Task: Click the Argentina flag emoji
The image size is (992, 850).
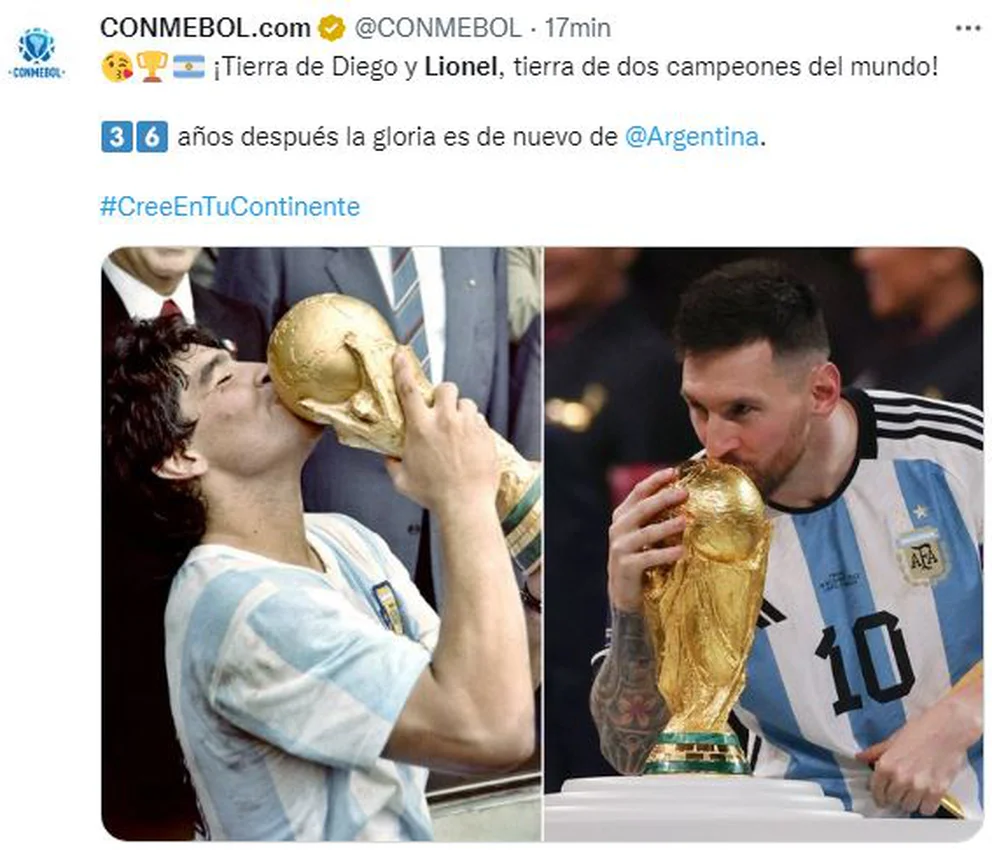Action: [189, 66]
